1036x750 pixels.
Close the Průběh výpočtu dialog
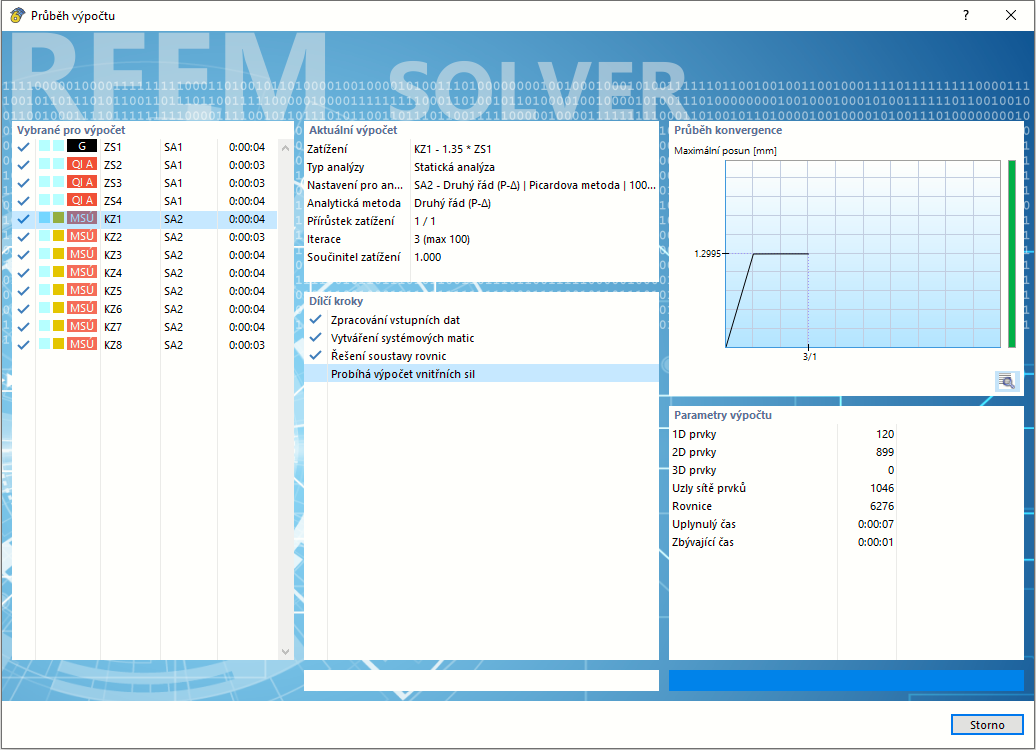(1011, 15)
